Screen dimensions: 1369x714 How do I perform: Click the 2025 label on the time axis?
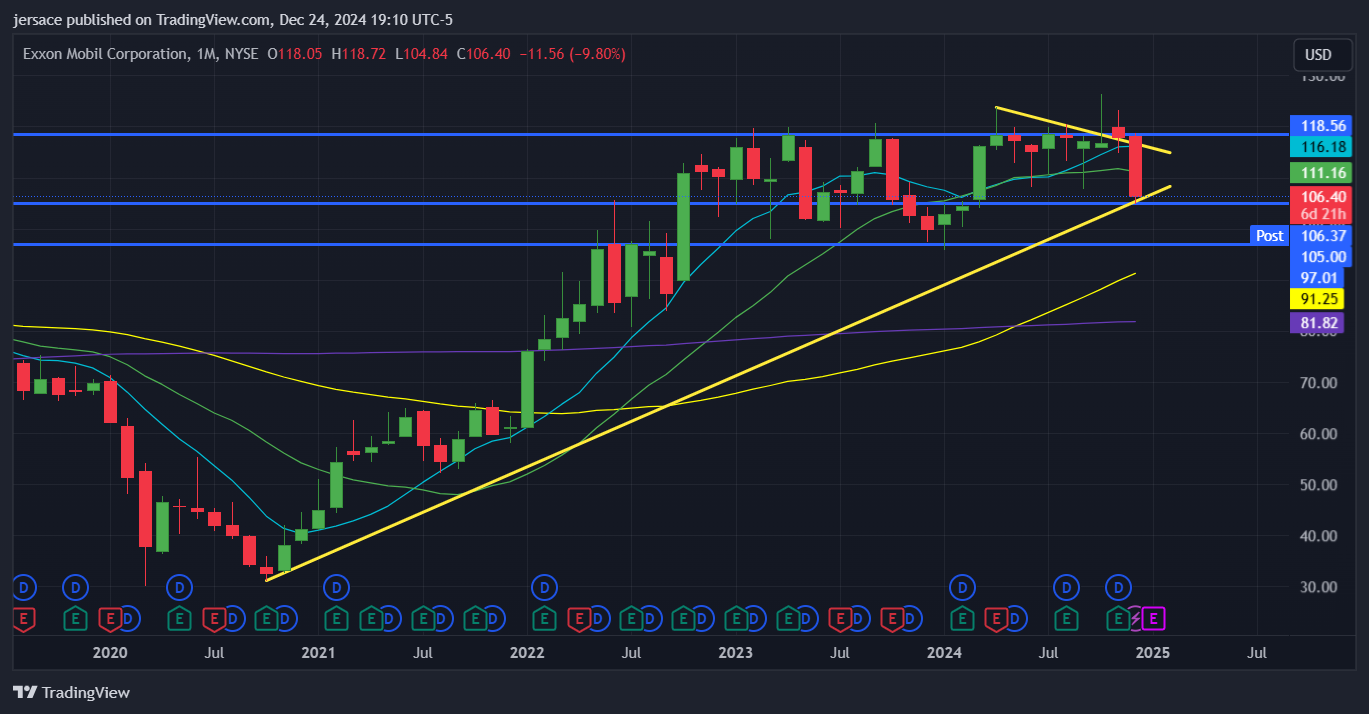pyautogui.click(x=1153, y=653)
